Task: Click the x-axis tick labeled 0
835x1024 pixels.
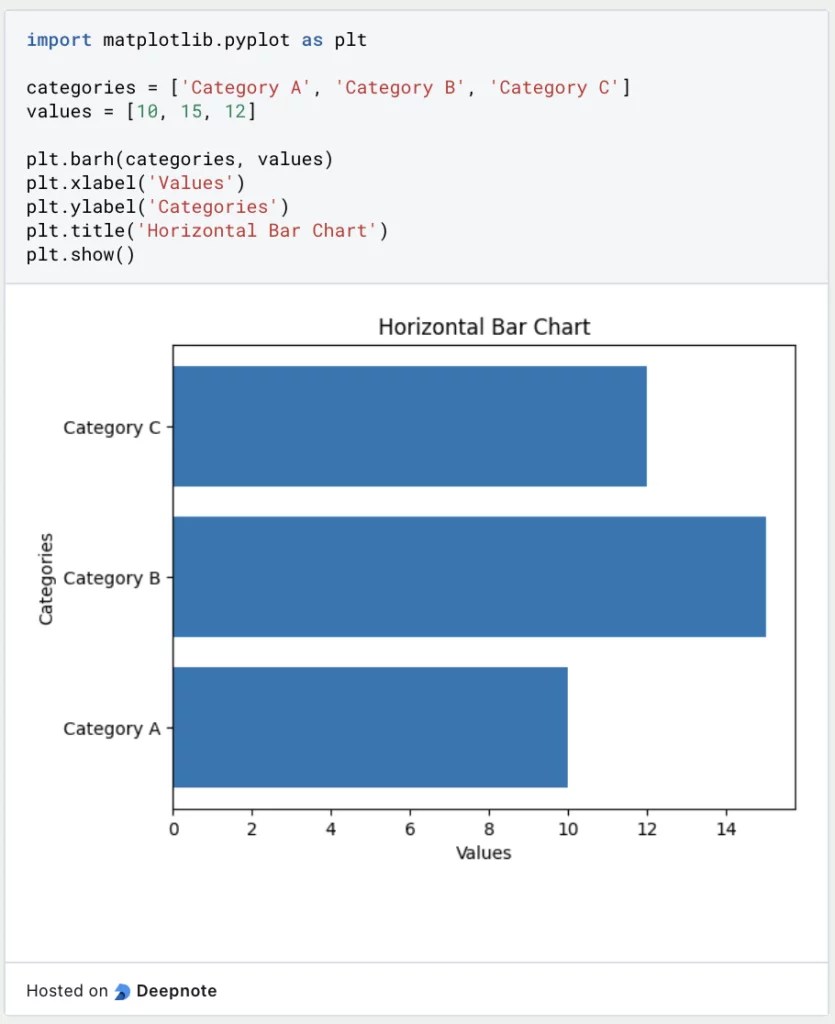Action: (174, 829)
